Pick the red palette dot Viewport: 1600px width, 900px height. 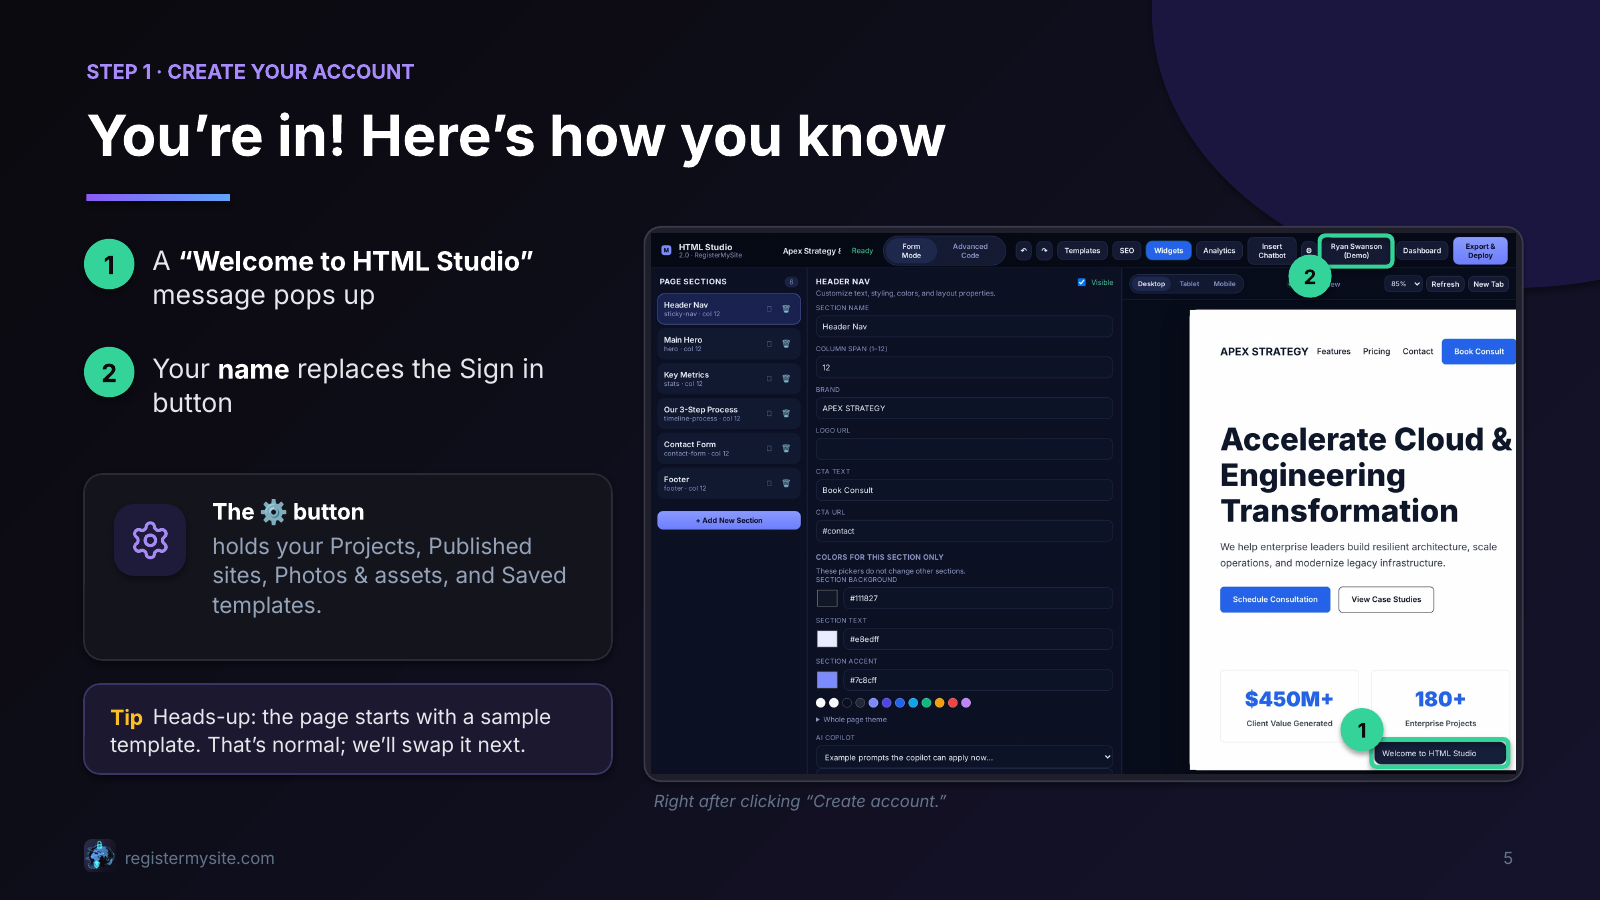(952, 703)
